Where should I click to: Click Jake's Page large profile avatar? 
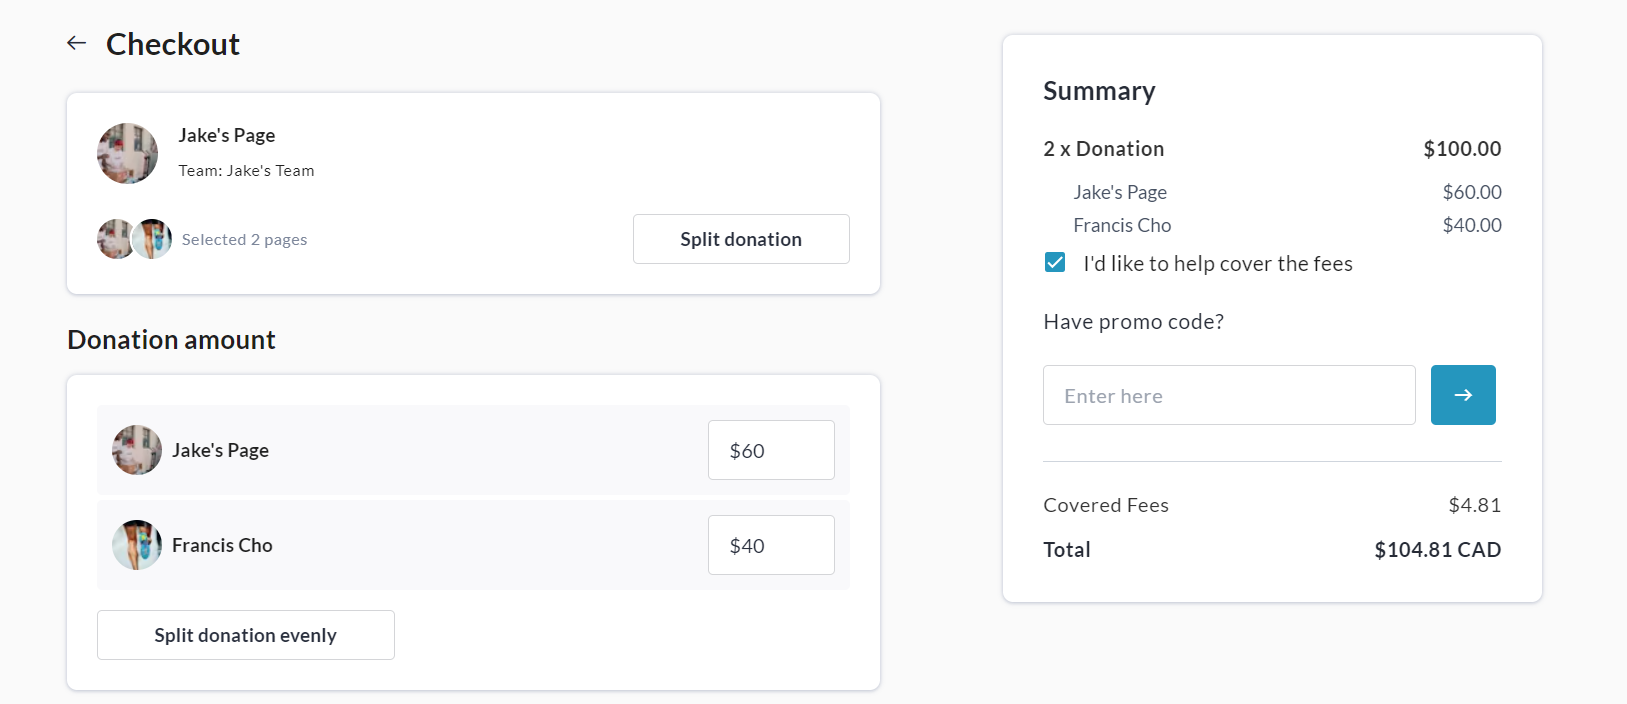[127, 153]
